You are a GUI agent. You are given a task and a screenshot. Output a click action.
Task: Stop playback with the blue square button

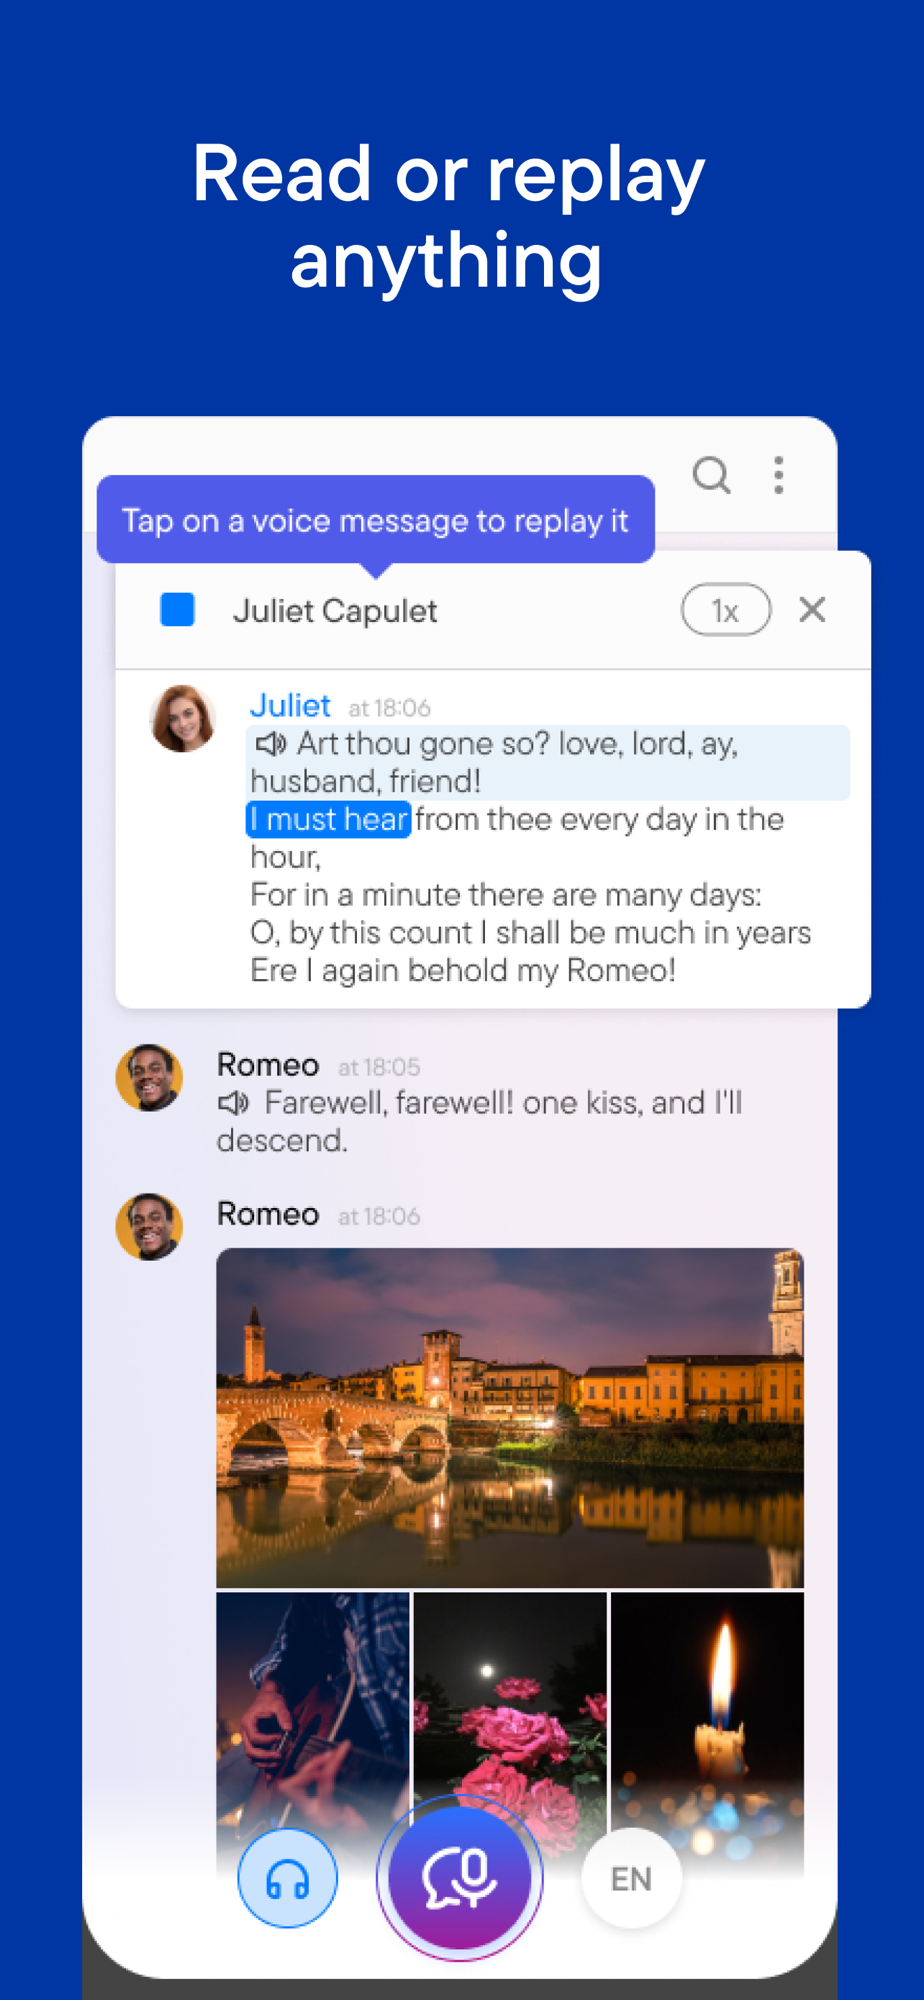point(177,609)
